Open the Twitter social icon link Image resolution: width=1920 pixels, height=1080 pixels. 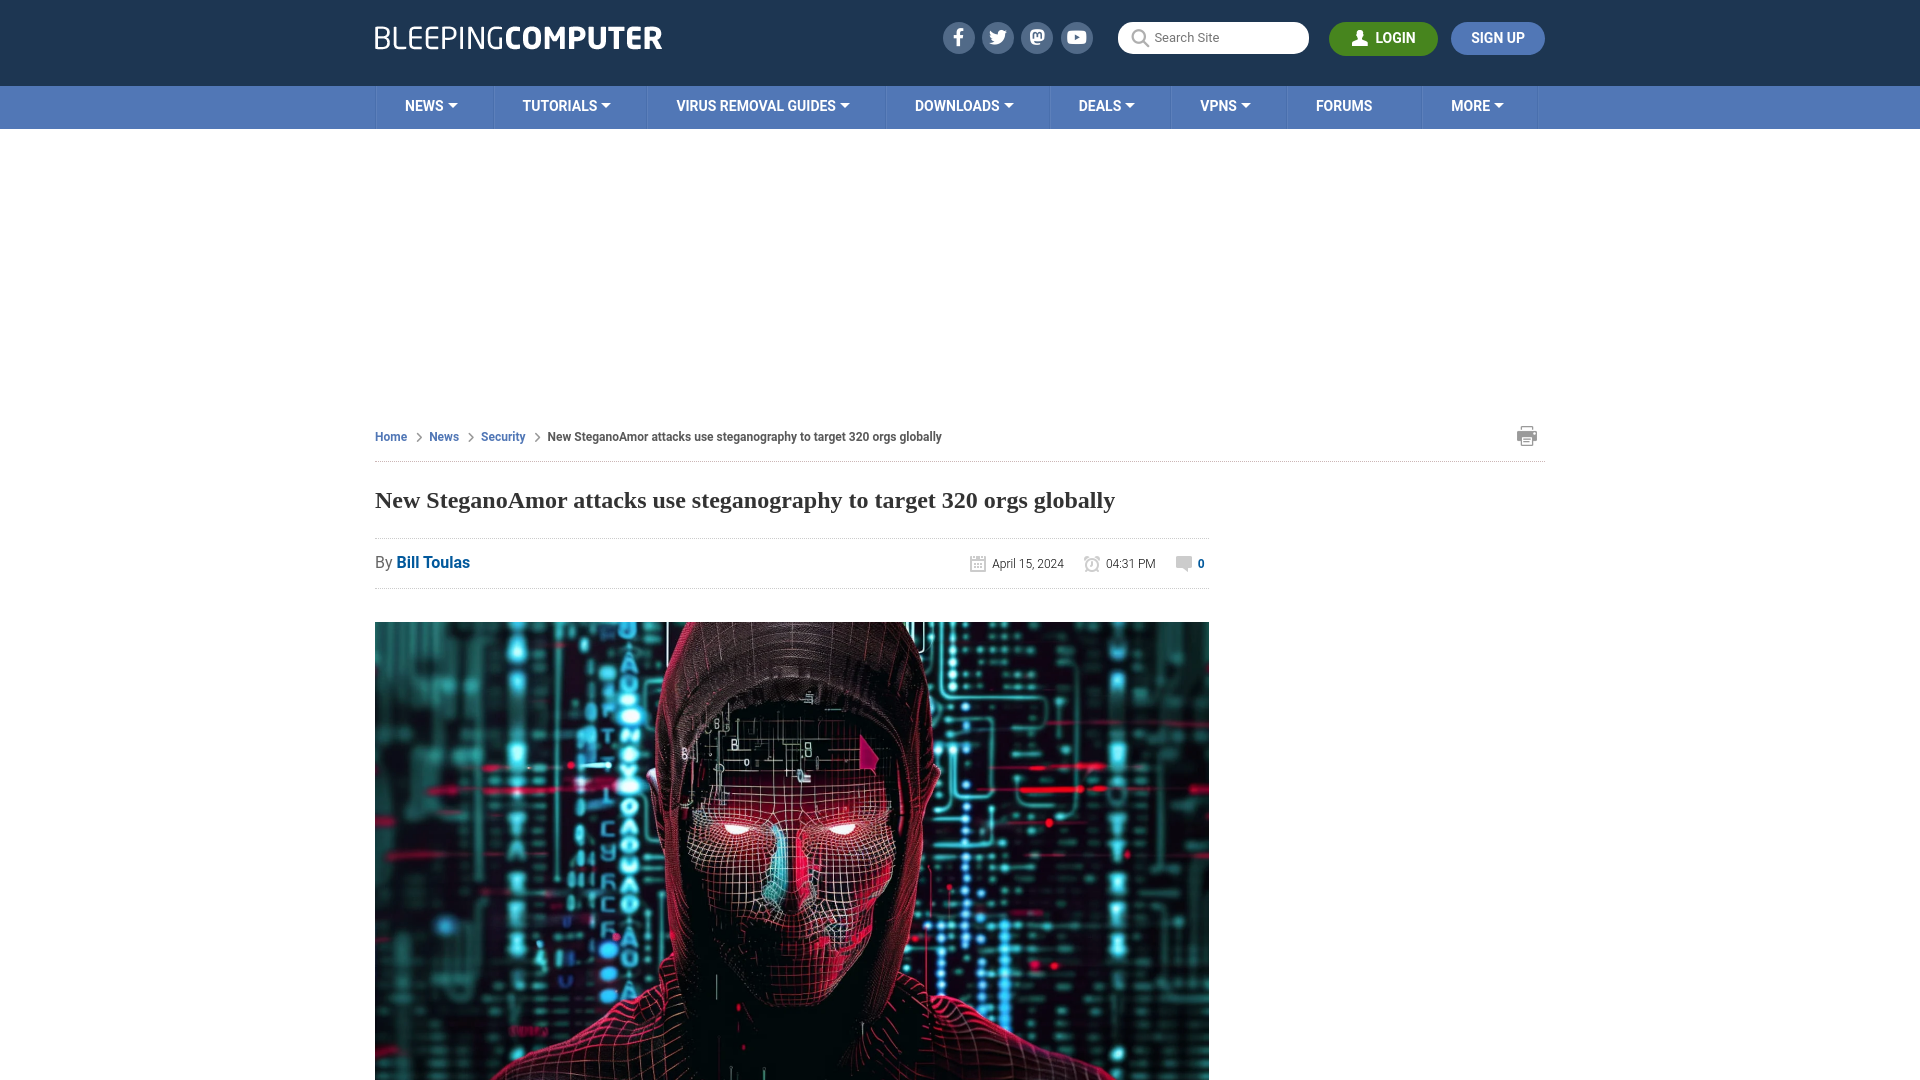(x=997, y=38)
